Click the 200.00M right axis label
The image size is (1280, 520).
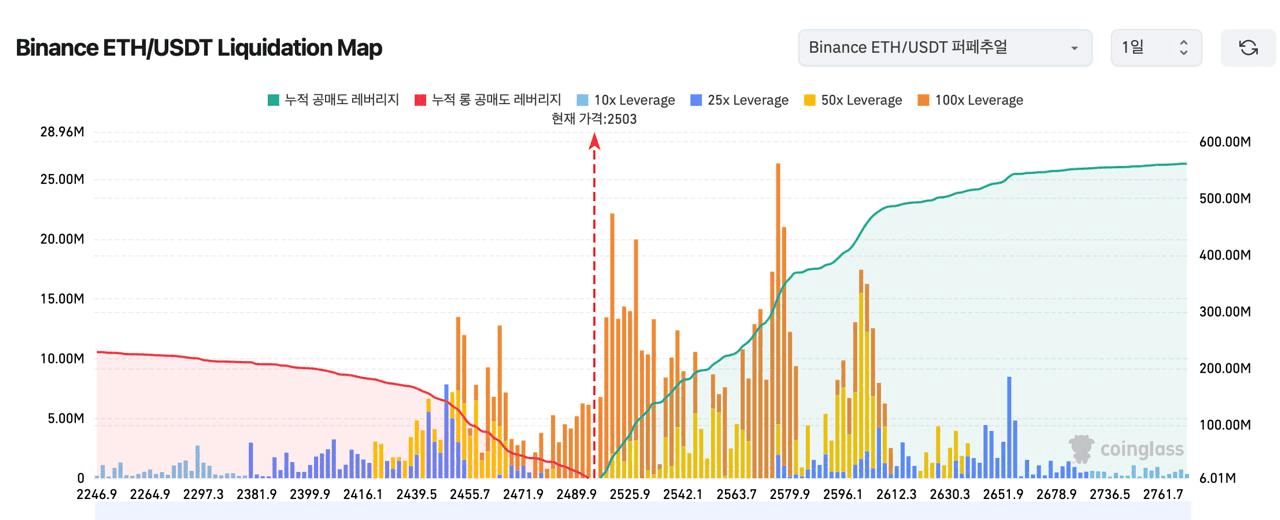1224,369
